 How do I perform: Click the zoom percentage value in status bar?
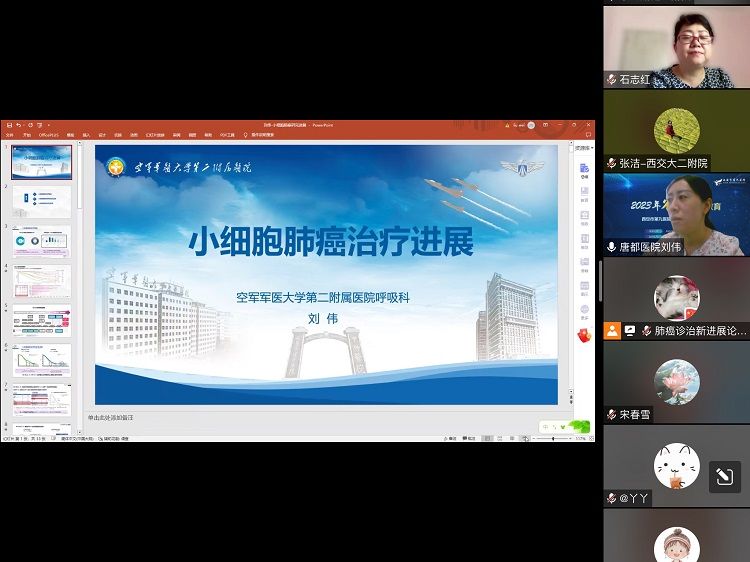tap(581, 438)
